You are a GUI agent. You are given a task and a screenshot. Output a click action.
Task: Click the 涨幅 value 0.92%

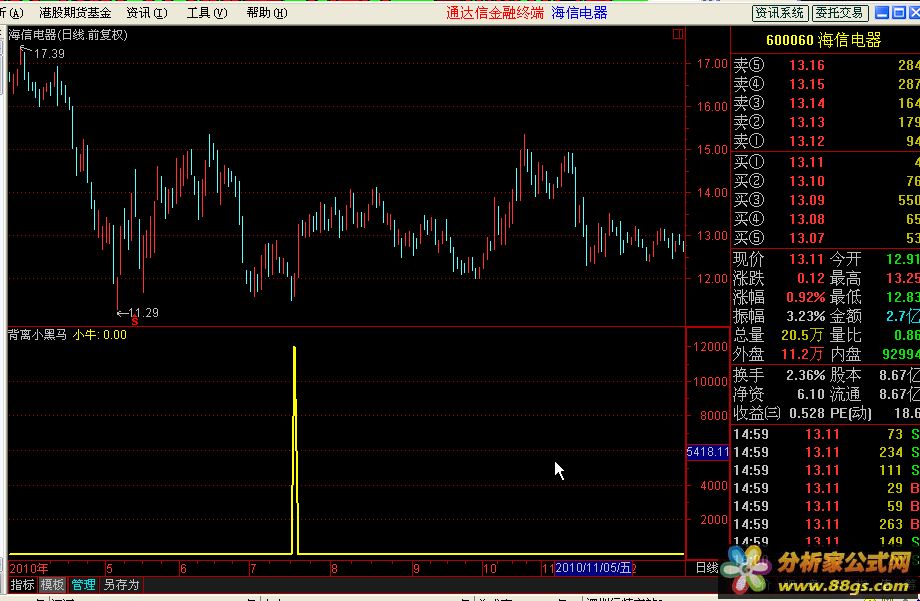coord(806,297)
